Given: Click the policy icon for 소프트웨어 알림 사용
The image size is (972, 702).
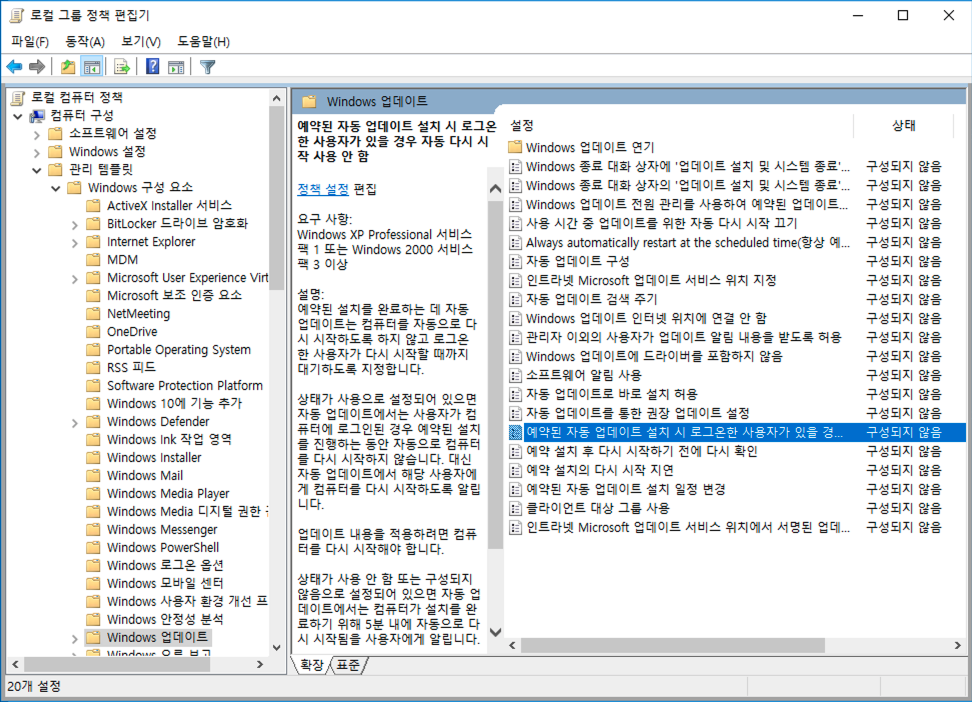Looking at the screenshot, I should (515, 375).
